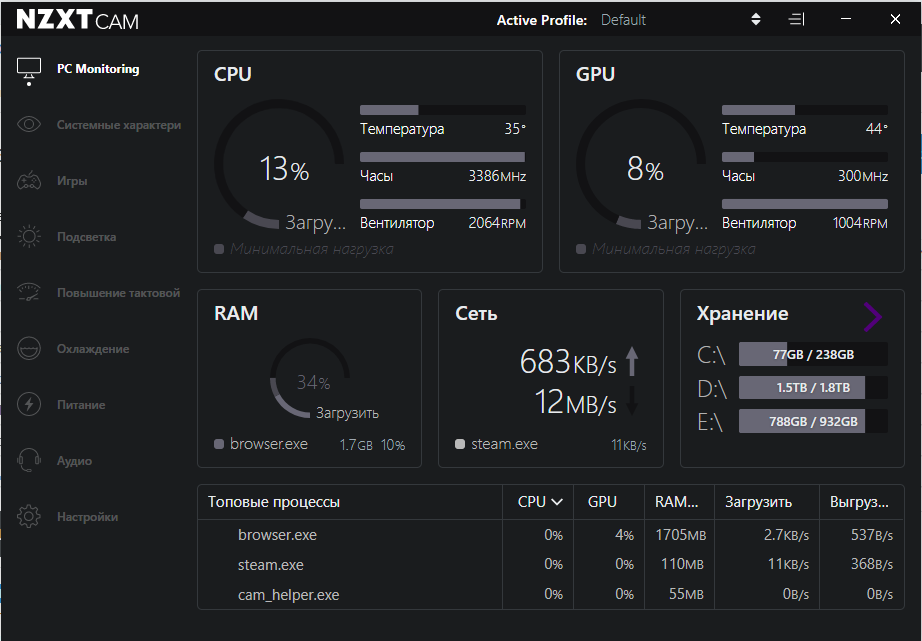Expand the Хранение storage panel arrow
This screenshot has width=922, height=641.
click(873, 317)
